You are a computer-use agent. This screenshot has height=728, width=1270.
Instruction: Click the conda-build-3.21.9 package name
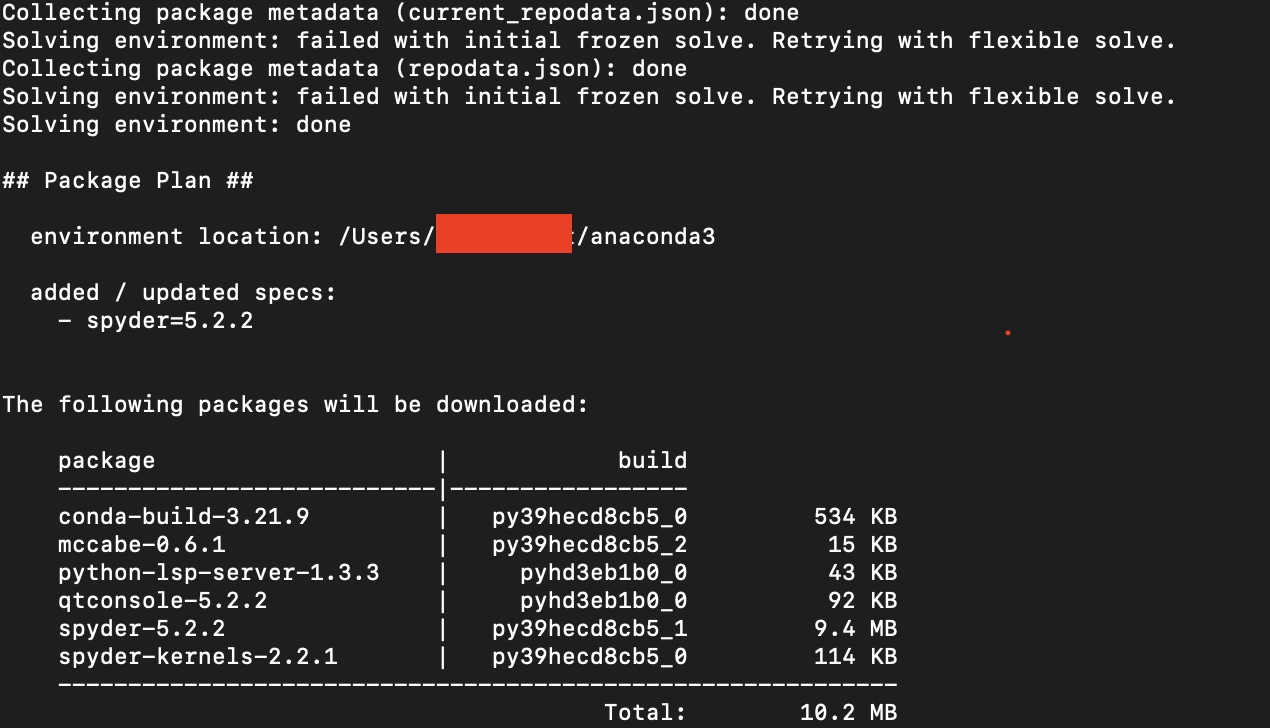(184, 517)
